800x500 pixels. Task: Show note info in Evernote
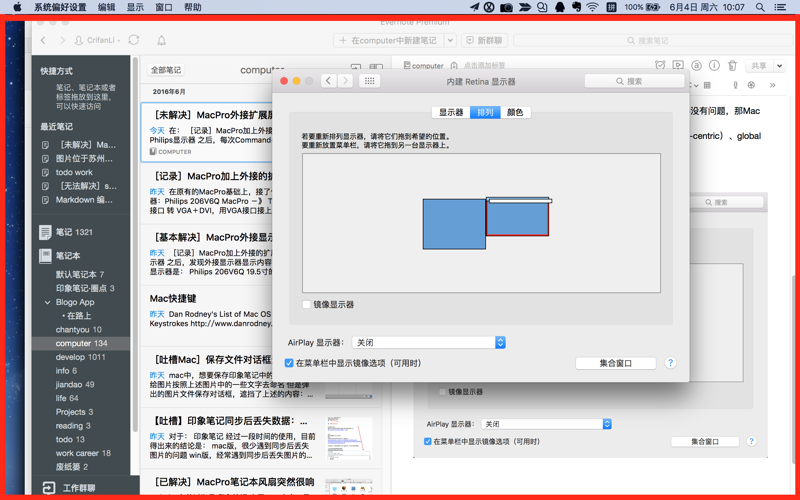[714, 65]
